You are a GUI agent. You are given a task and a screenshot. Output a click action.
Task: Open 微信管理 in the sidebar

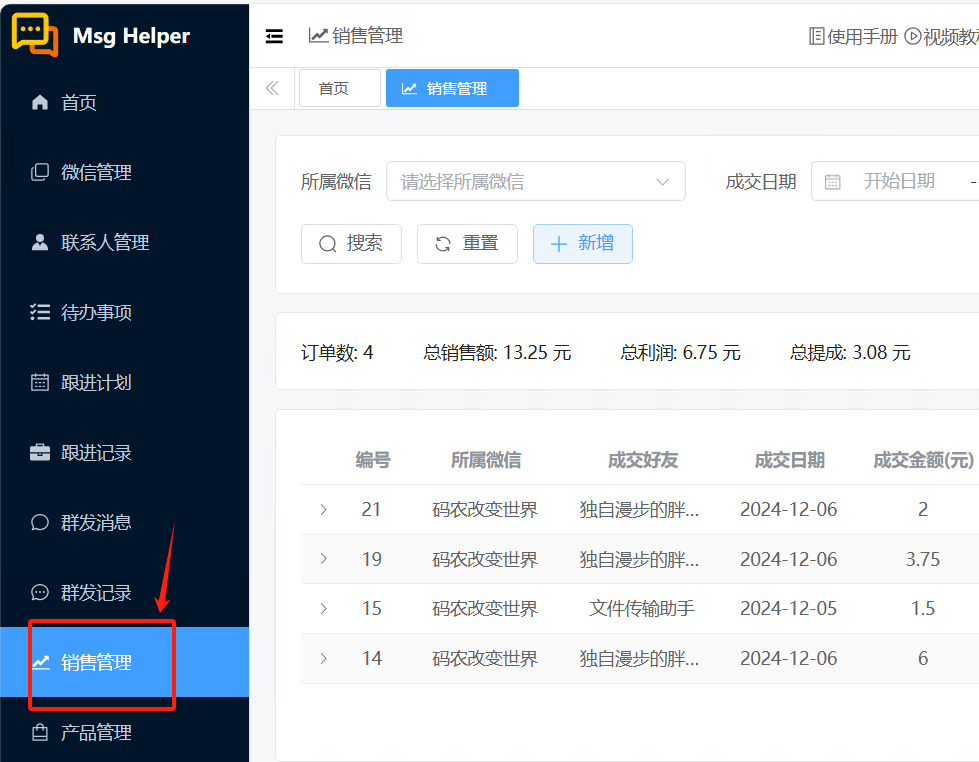[x=124, y=172]
